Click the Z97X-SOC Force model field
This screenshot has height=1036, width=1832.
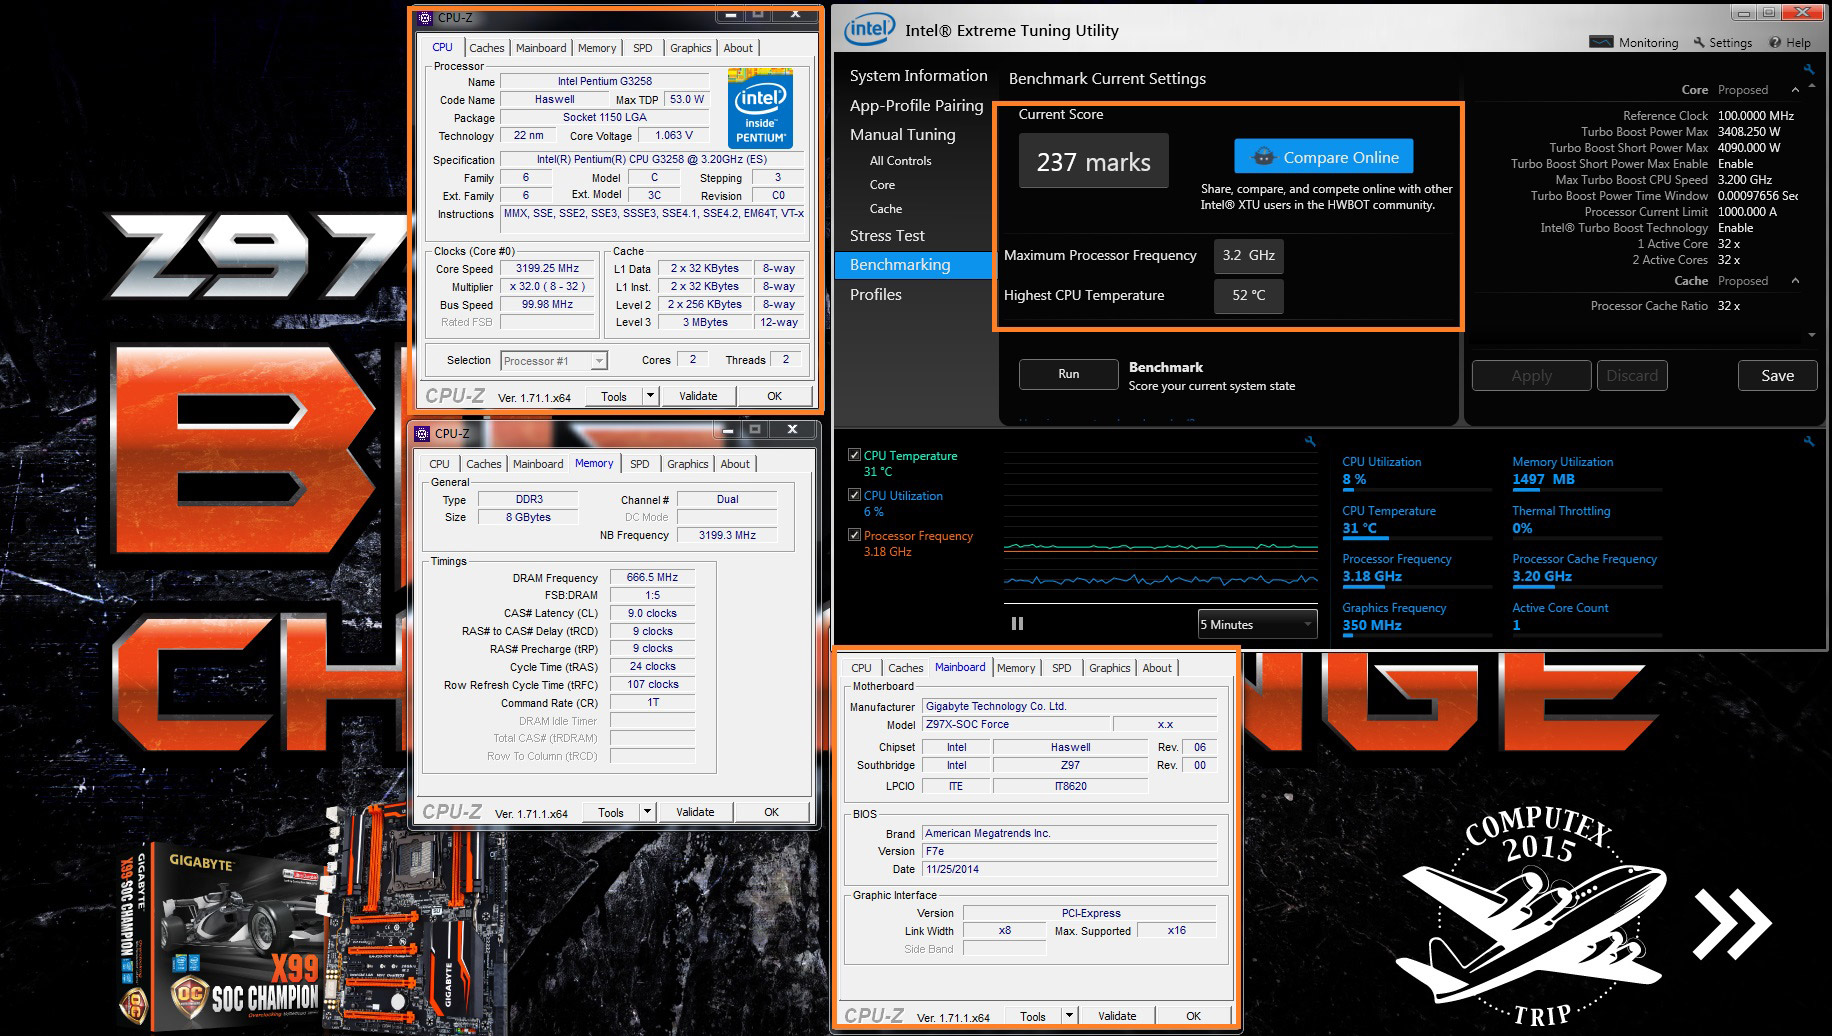click(x=1015, y=725)
